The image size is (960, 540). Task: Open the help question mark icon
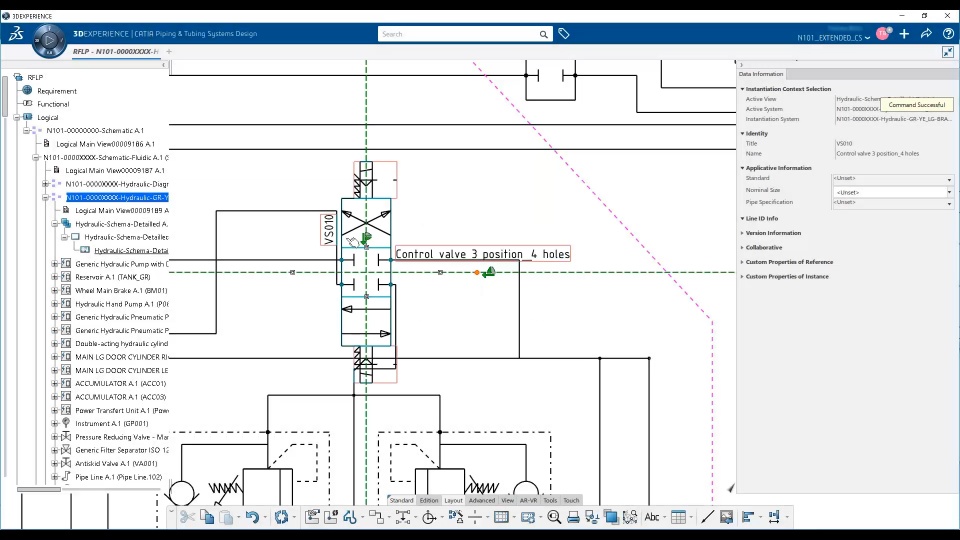coord(948,34)
